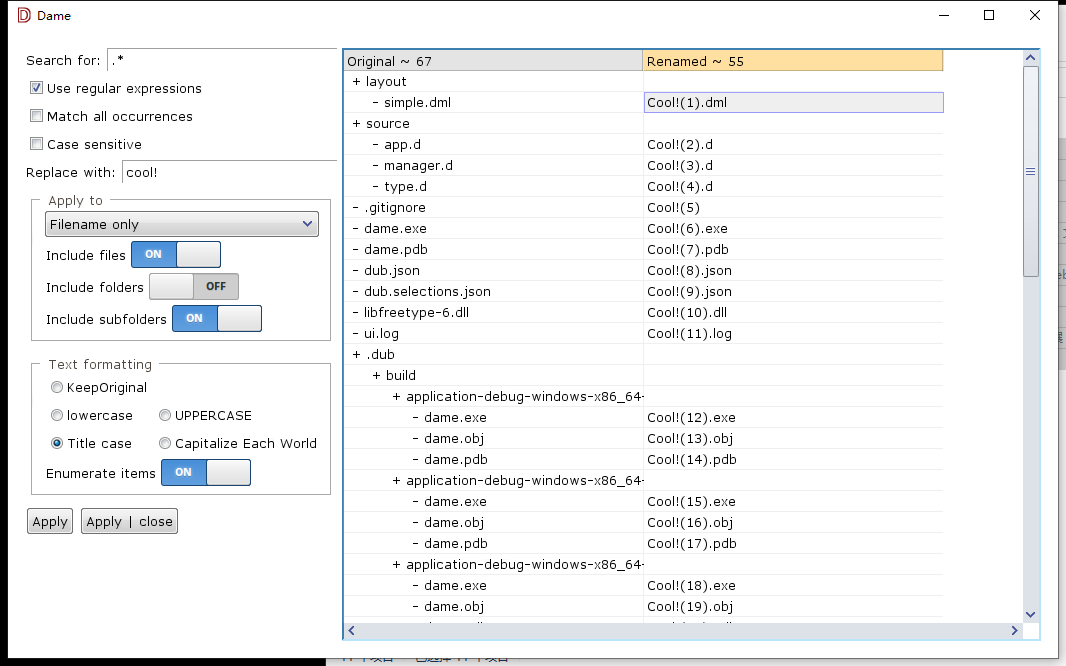Select the simple.dml file row
The width and height of the screenshot is (1066, 666).
click(x=493, y=103)
